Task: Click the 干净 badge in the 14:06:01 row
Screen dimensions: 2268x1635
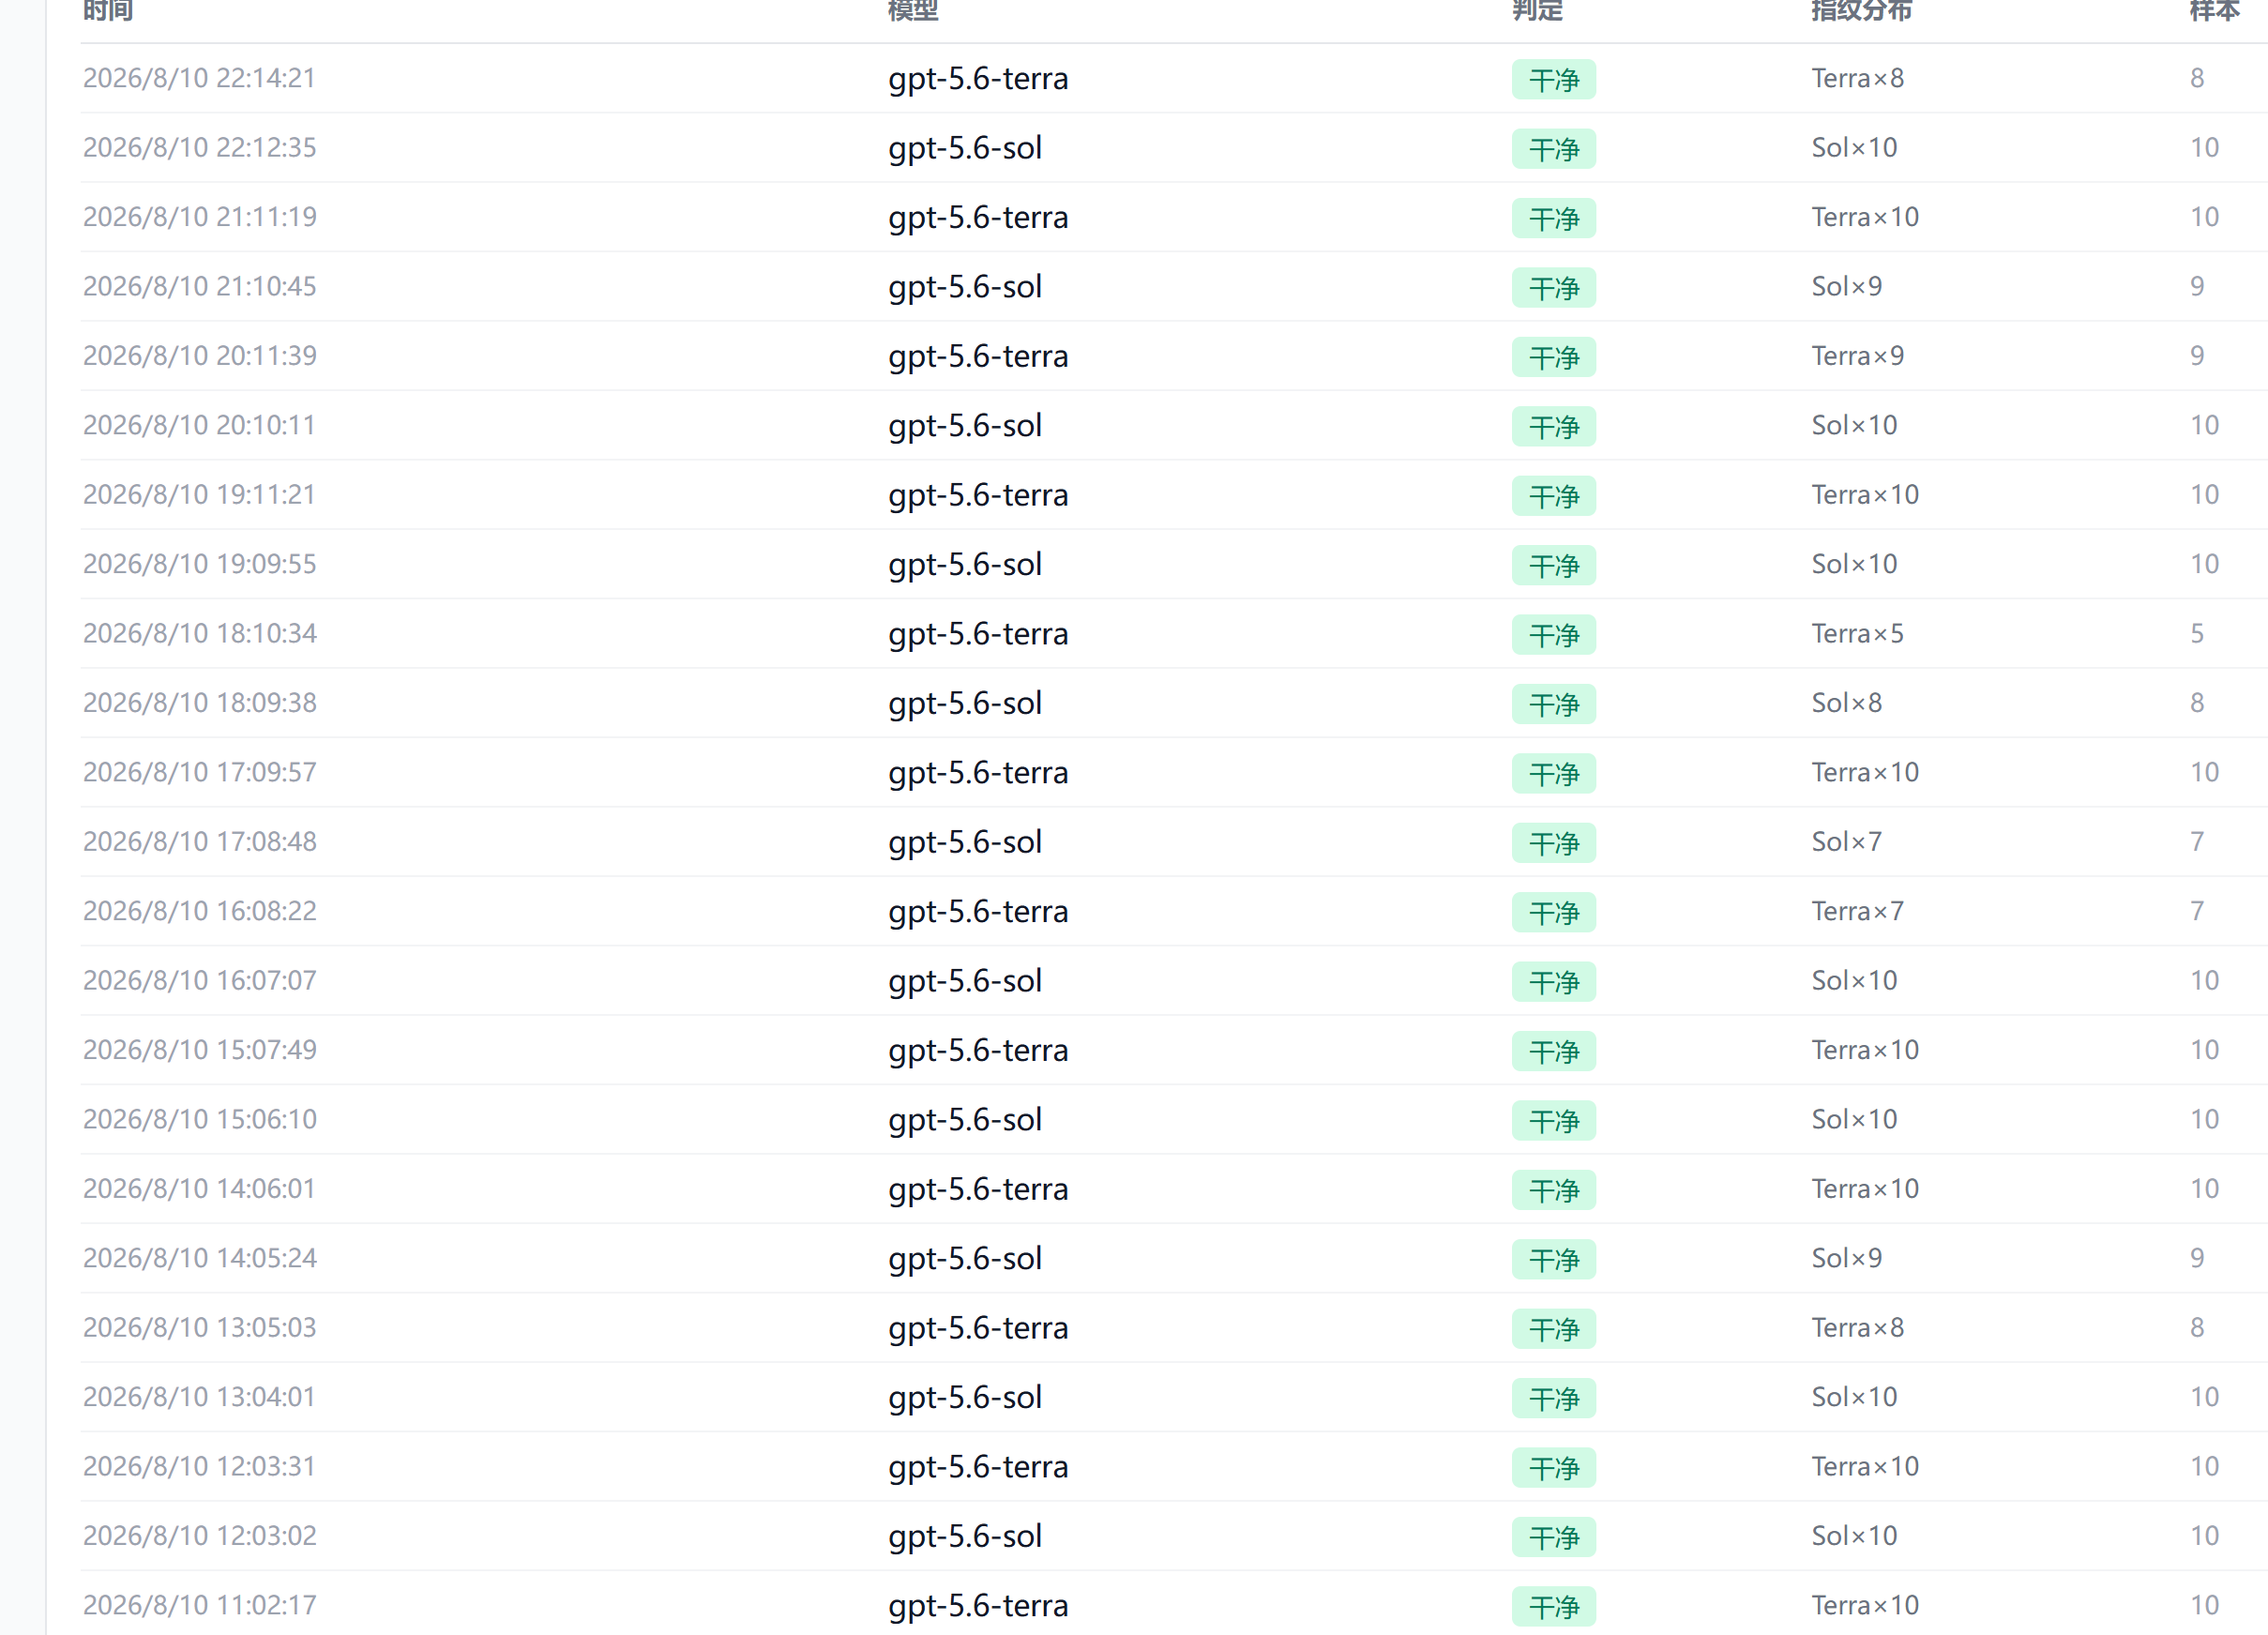Action: click(1553, 1190)
